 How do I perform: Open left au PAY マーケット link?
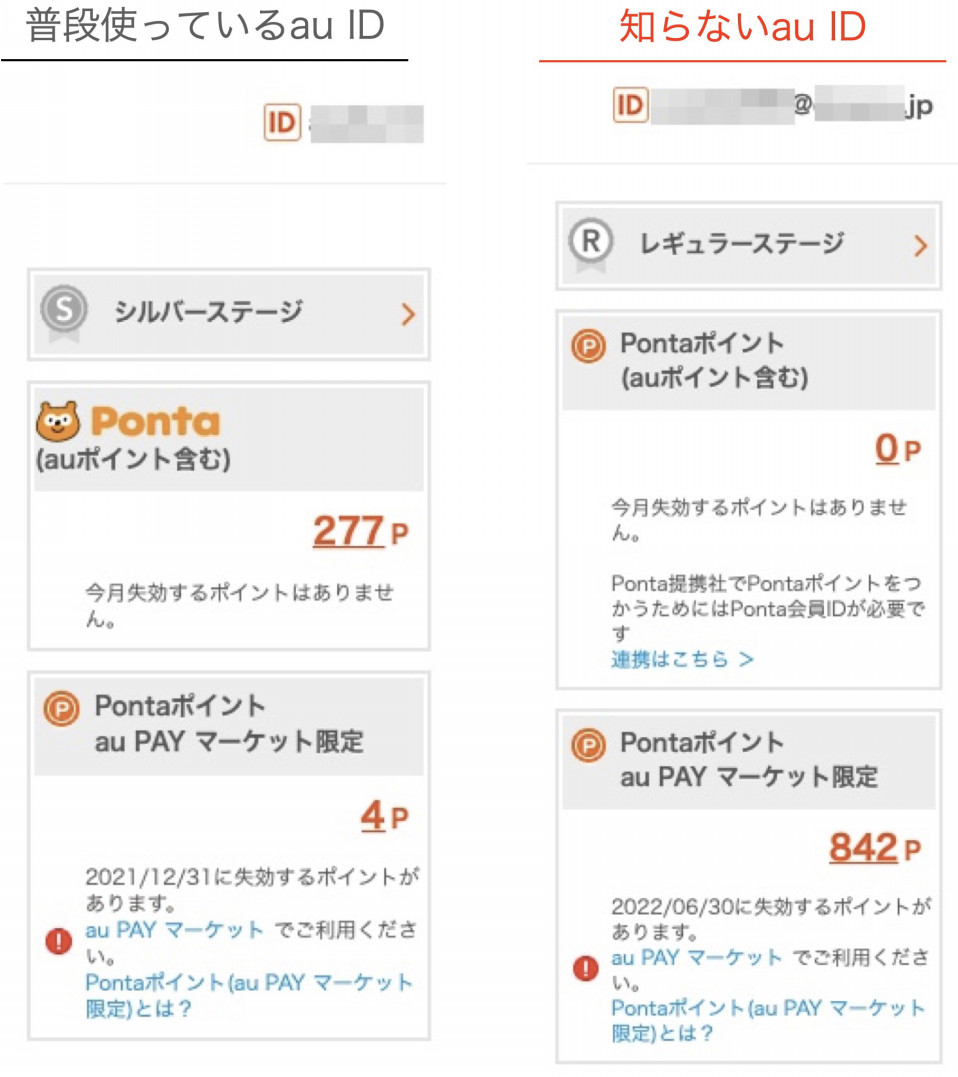[174, 930]
